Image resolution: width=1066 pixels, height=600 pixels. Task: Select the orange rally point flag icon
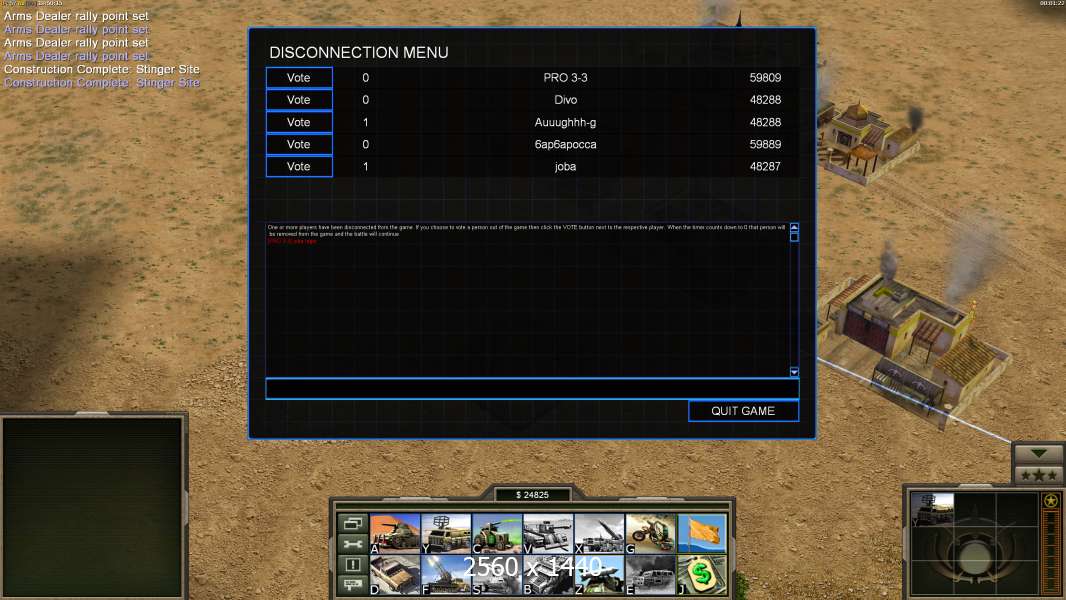[702, 533]
